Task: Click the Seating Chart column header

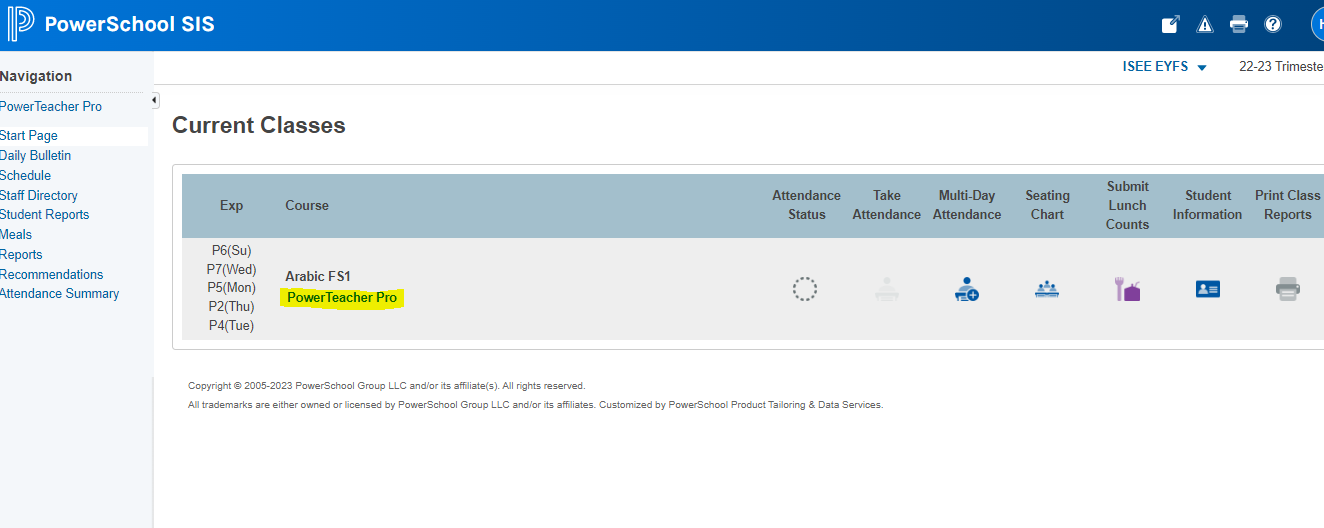Action: click(x=1047, y=205)
